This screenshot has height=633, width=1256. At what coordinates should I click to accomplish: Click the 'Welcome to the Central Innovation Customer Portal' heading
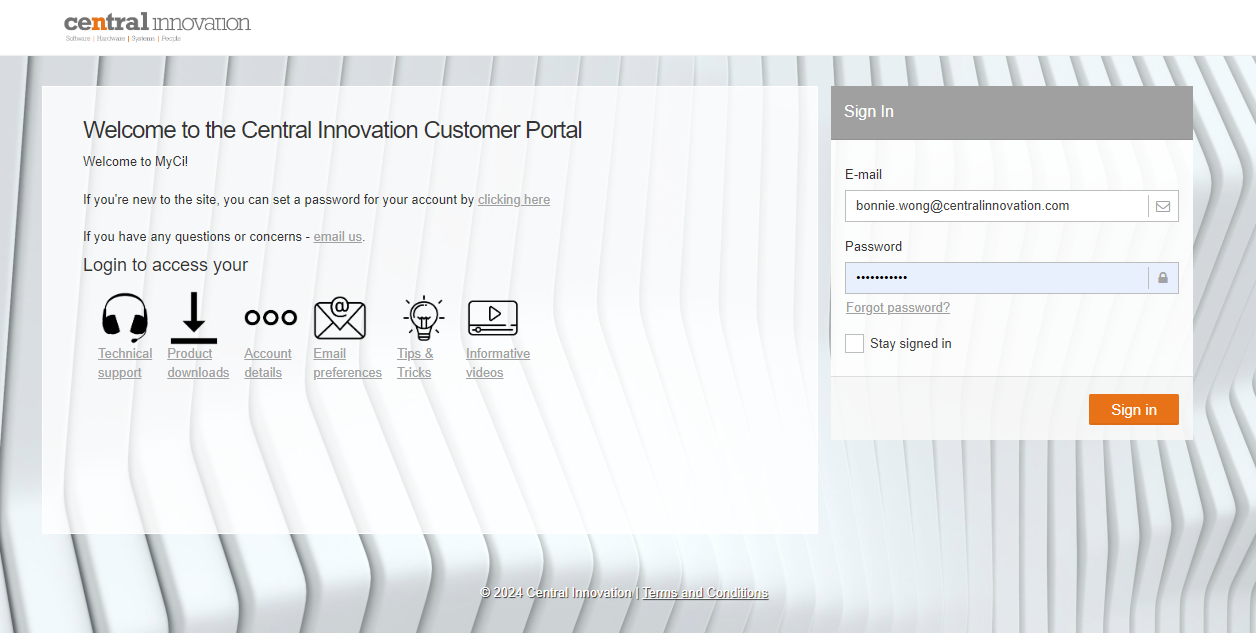click(x=333, y=130)
